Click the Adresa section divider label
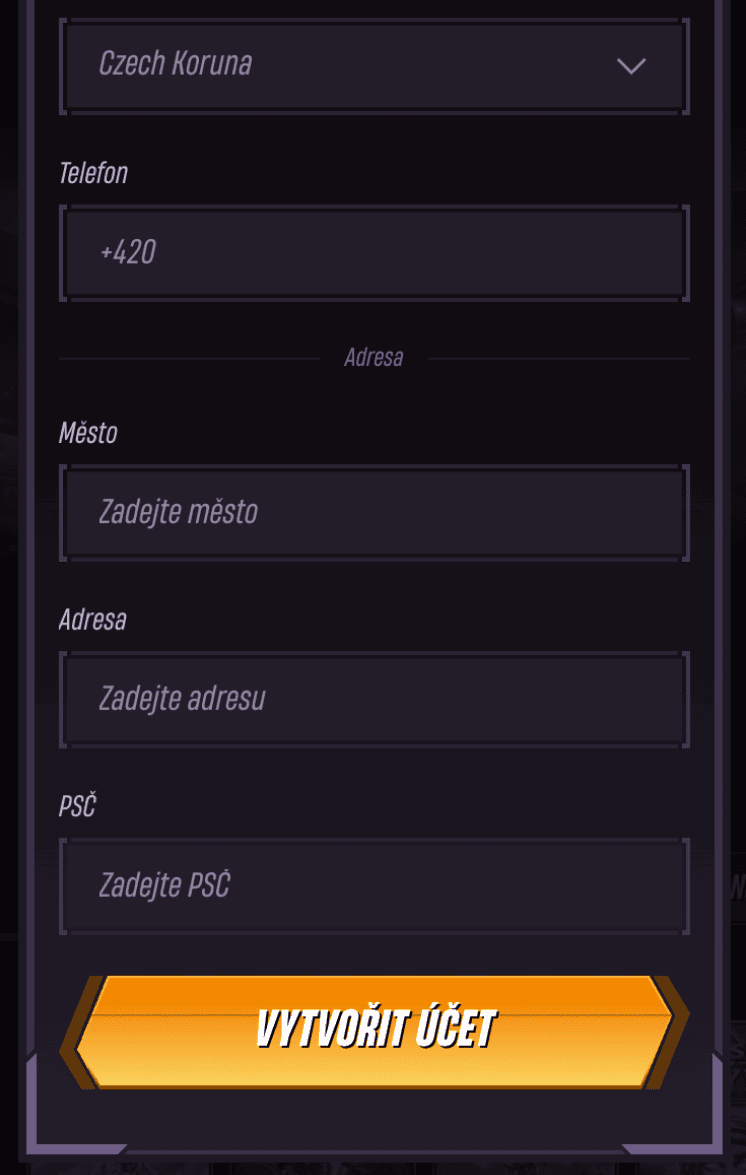The width and height of the screenshot is (746, 1175). [x=373, y=357]
